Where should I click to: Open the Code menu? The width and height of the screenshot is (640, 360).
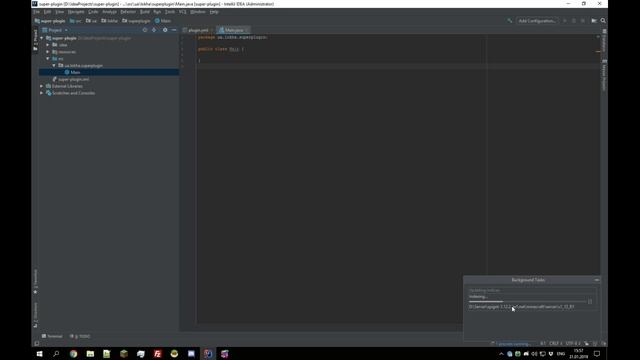93,12
